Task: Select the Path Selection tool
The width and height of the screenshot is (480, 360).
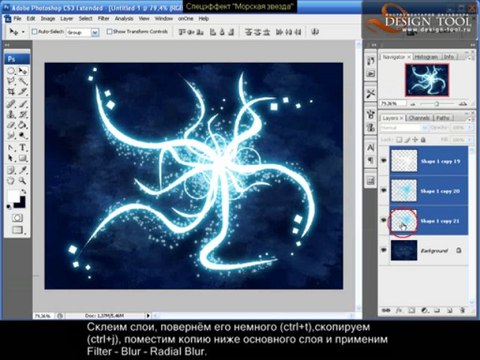Action: pos(11,158)
